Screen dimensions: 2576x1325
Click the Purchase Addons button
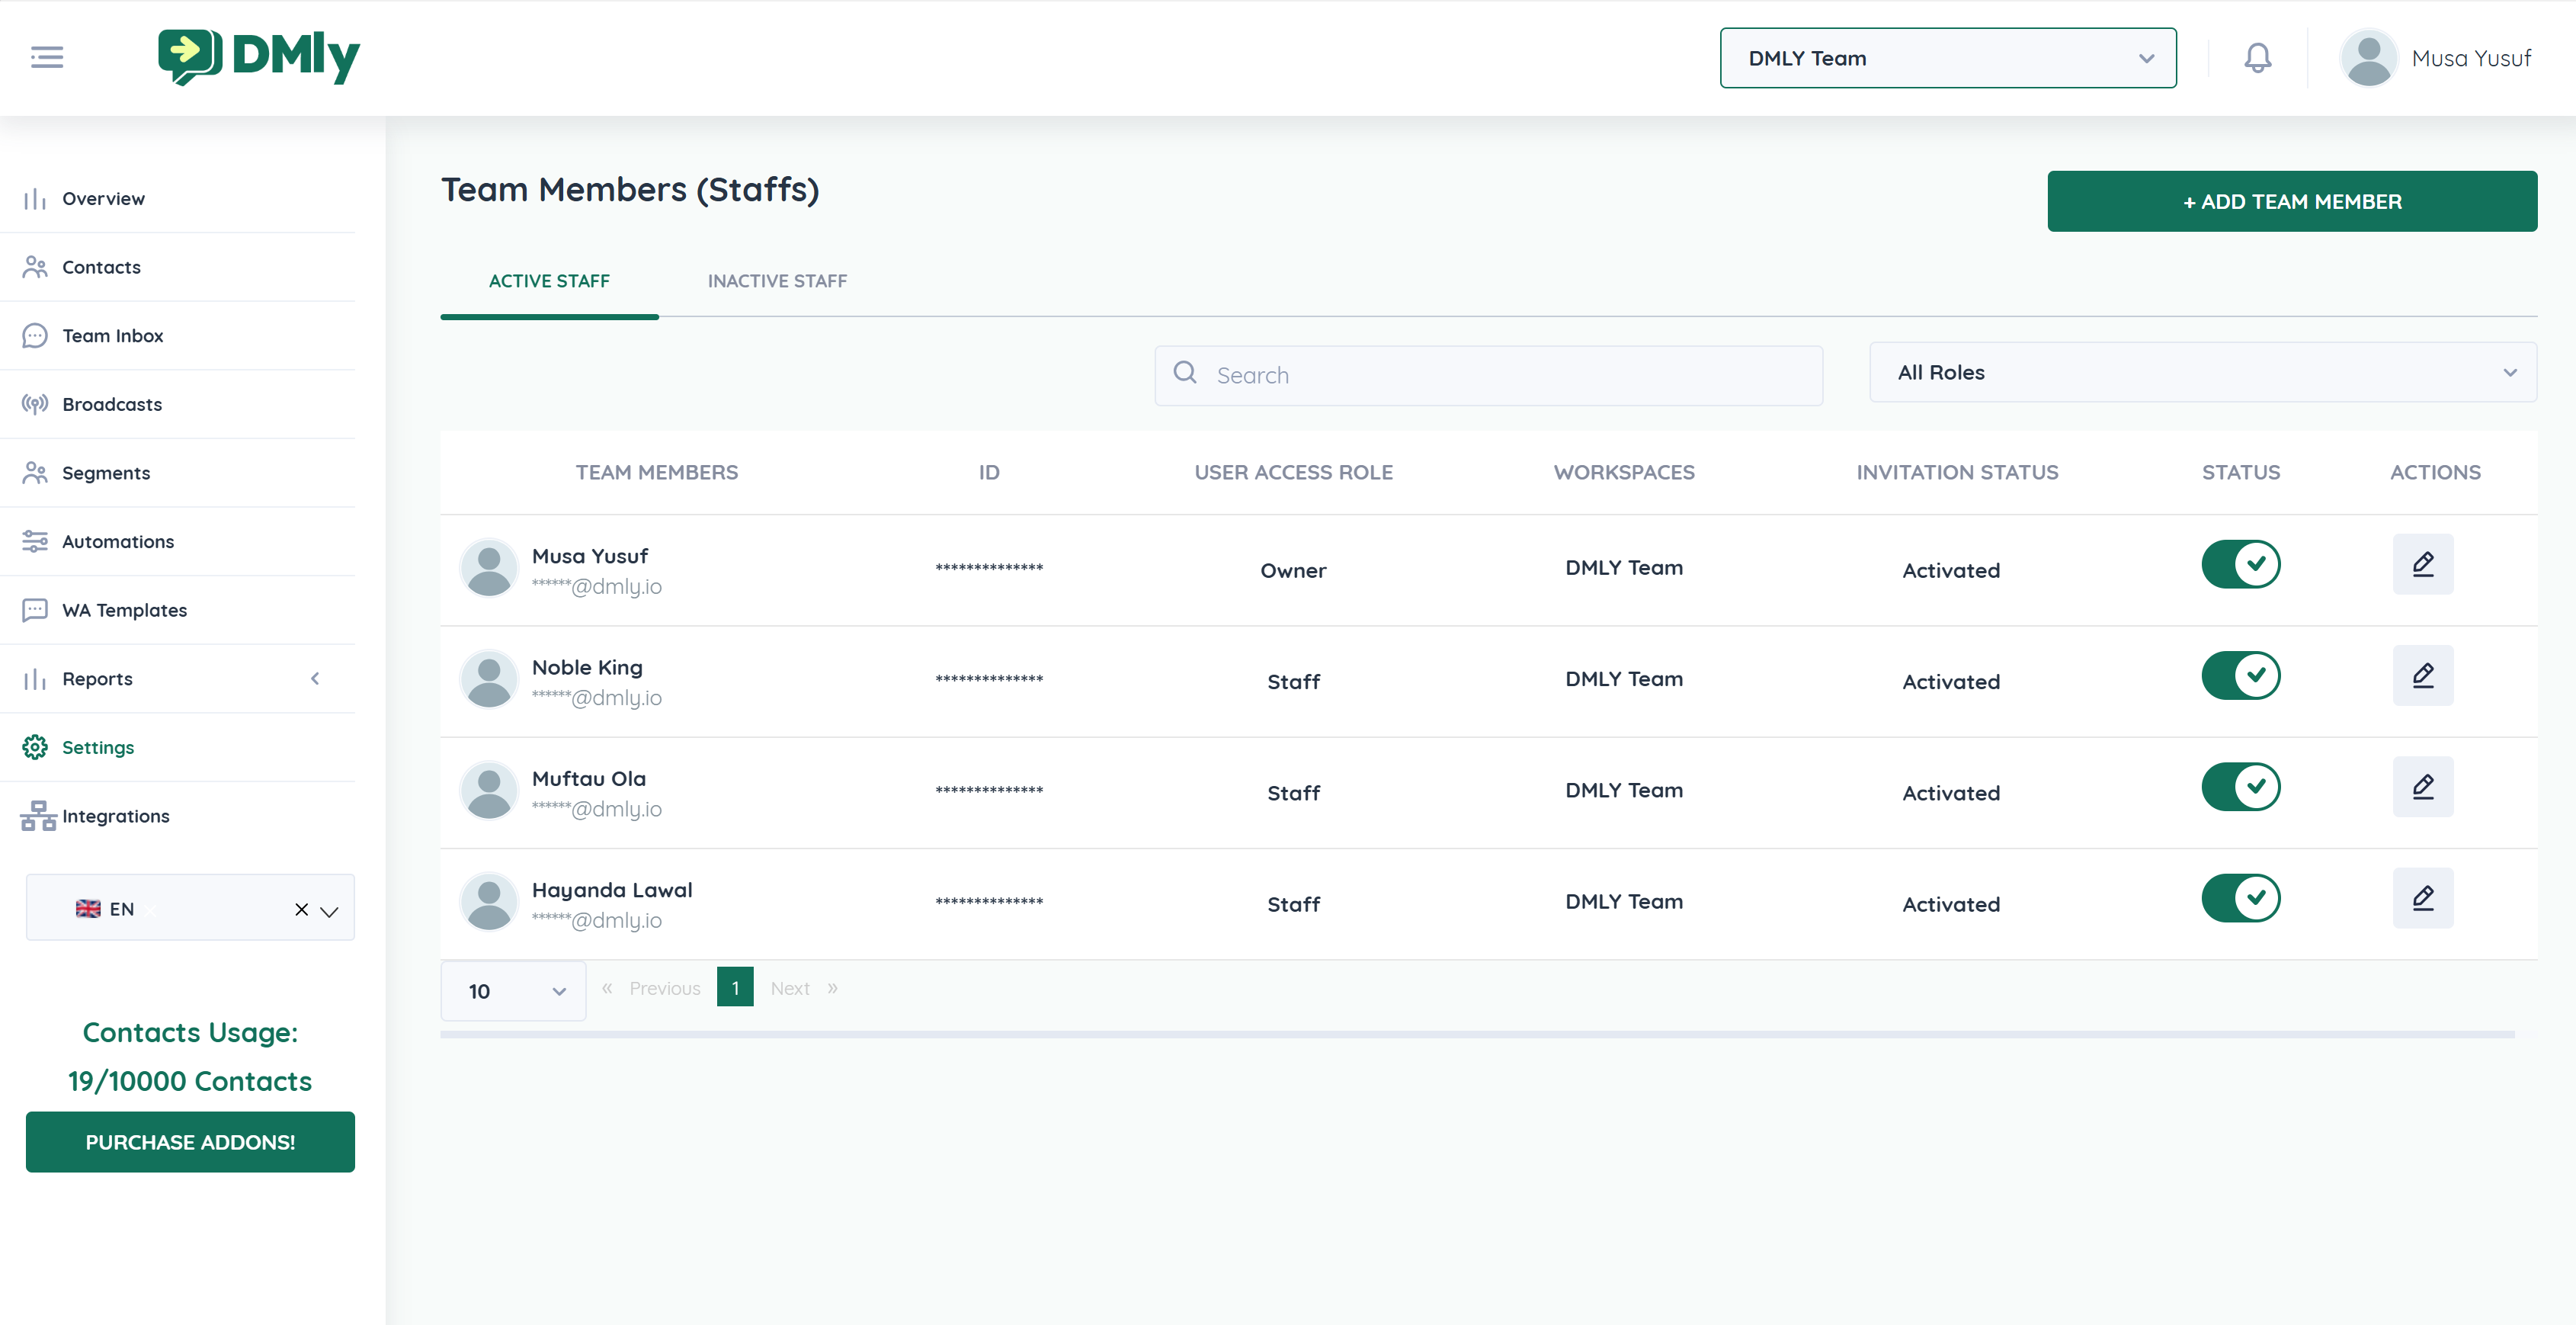[x=190, y=1142]
